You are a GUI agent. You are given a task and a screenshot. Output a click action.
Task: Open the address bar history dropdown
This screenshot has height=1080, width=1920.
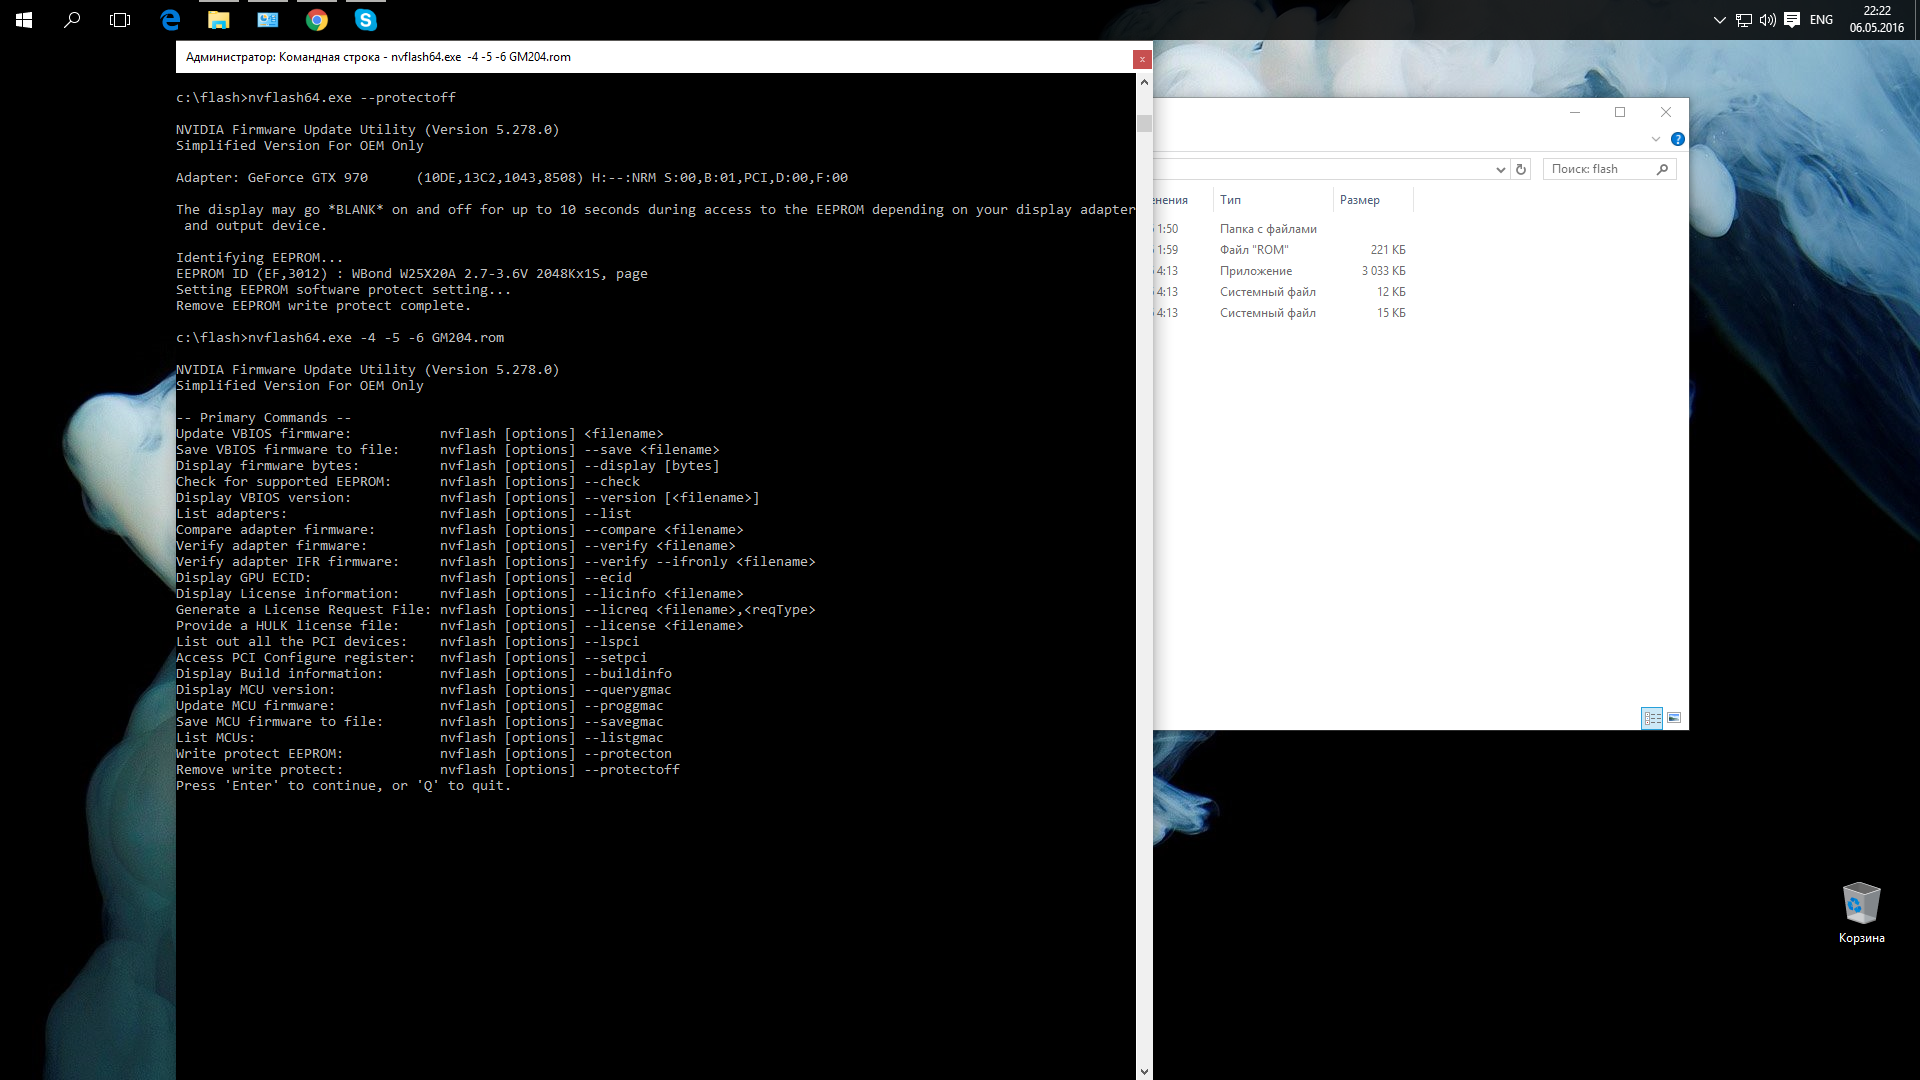point(1500,169)
